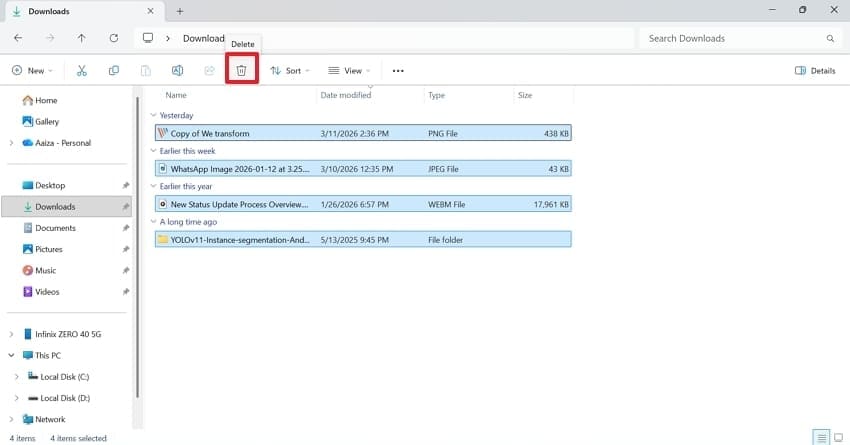Open Gallery in navigation pane
Viewport: 850px width, 445px height.
(41, 121)
